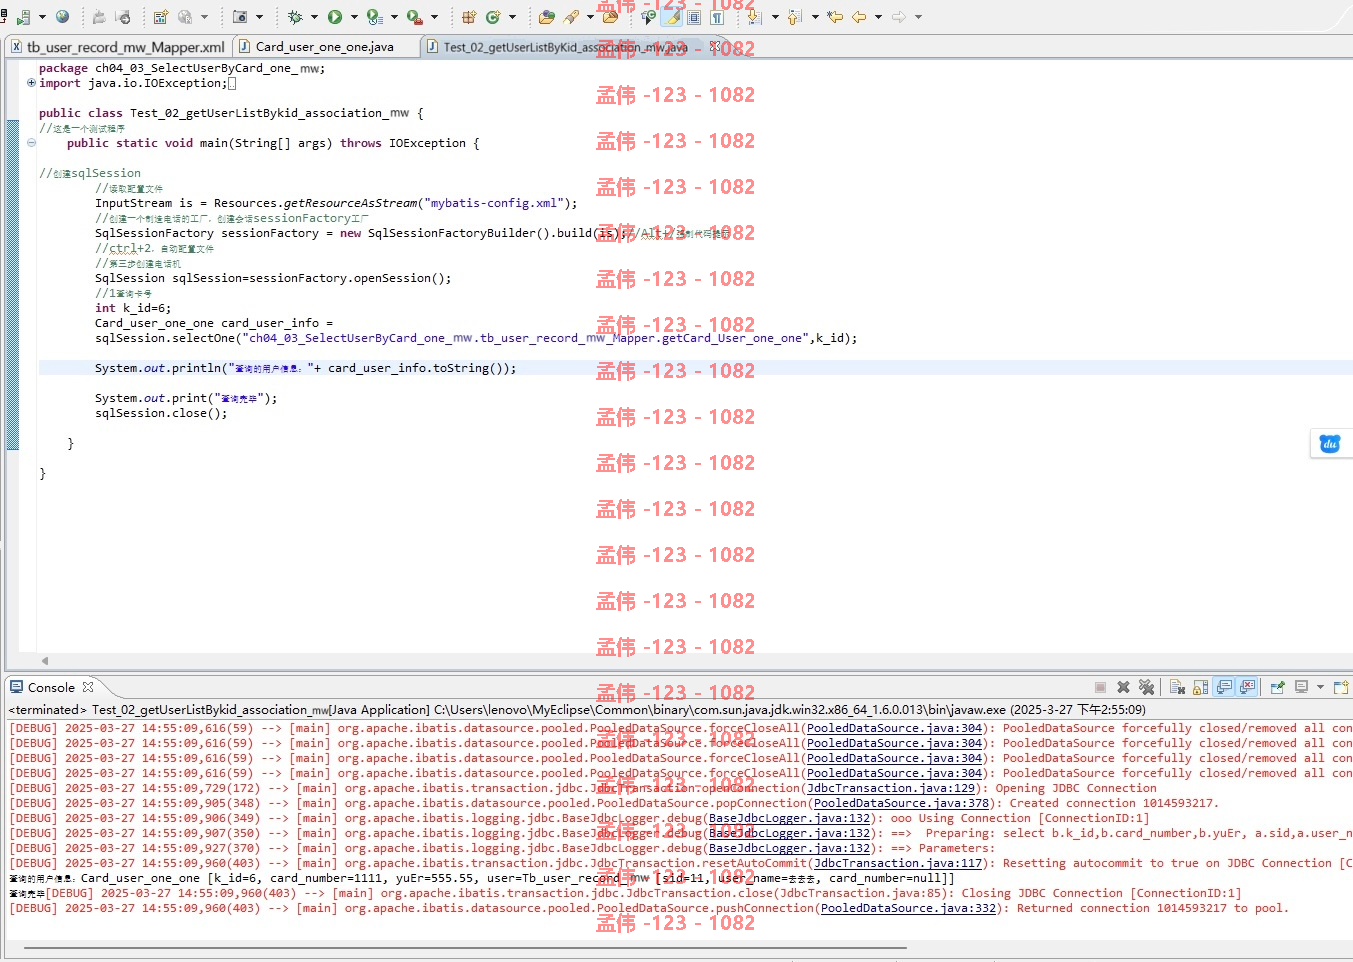Click the New Java Class icon
Screen dimensions: 1353x962
click(x=493, y=17)
